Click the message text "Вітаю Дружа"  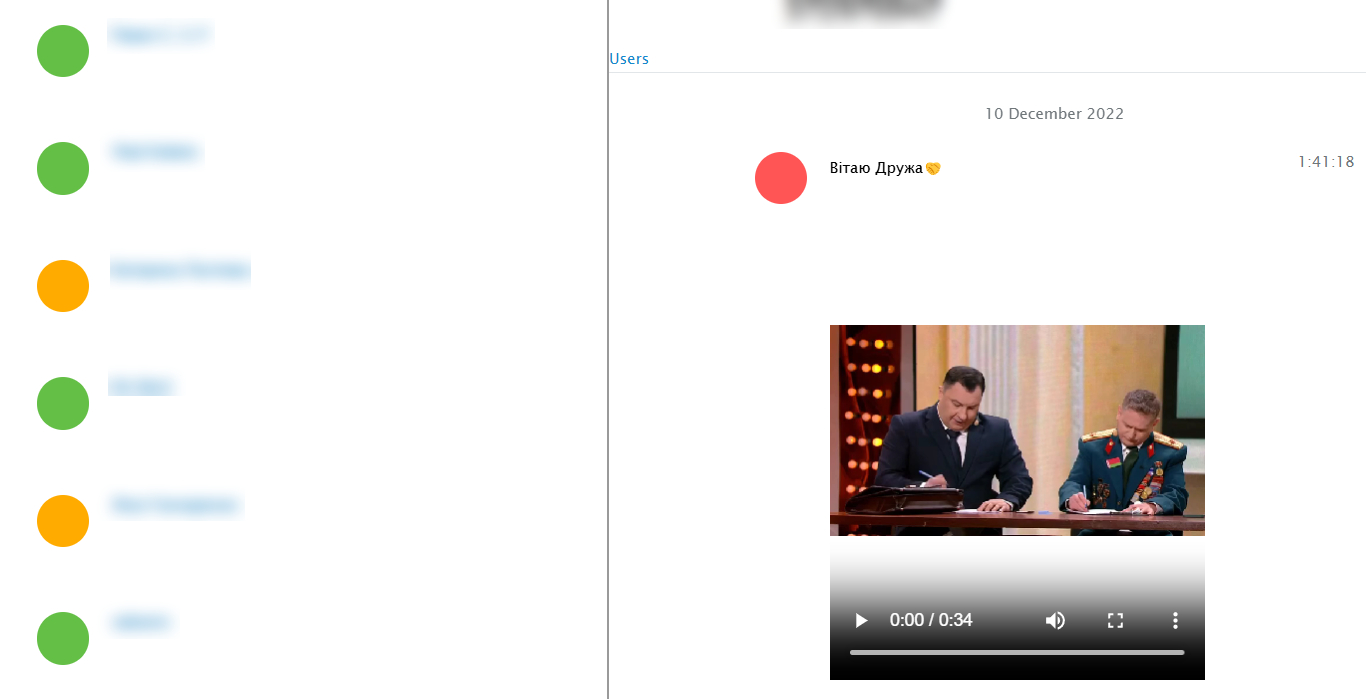pos(876,168)
